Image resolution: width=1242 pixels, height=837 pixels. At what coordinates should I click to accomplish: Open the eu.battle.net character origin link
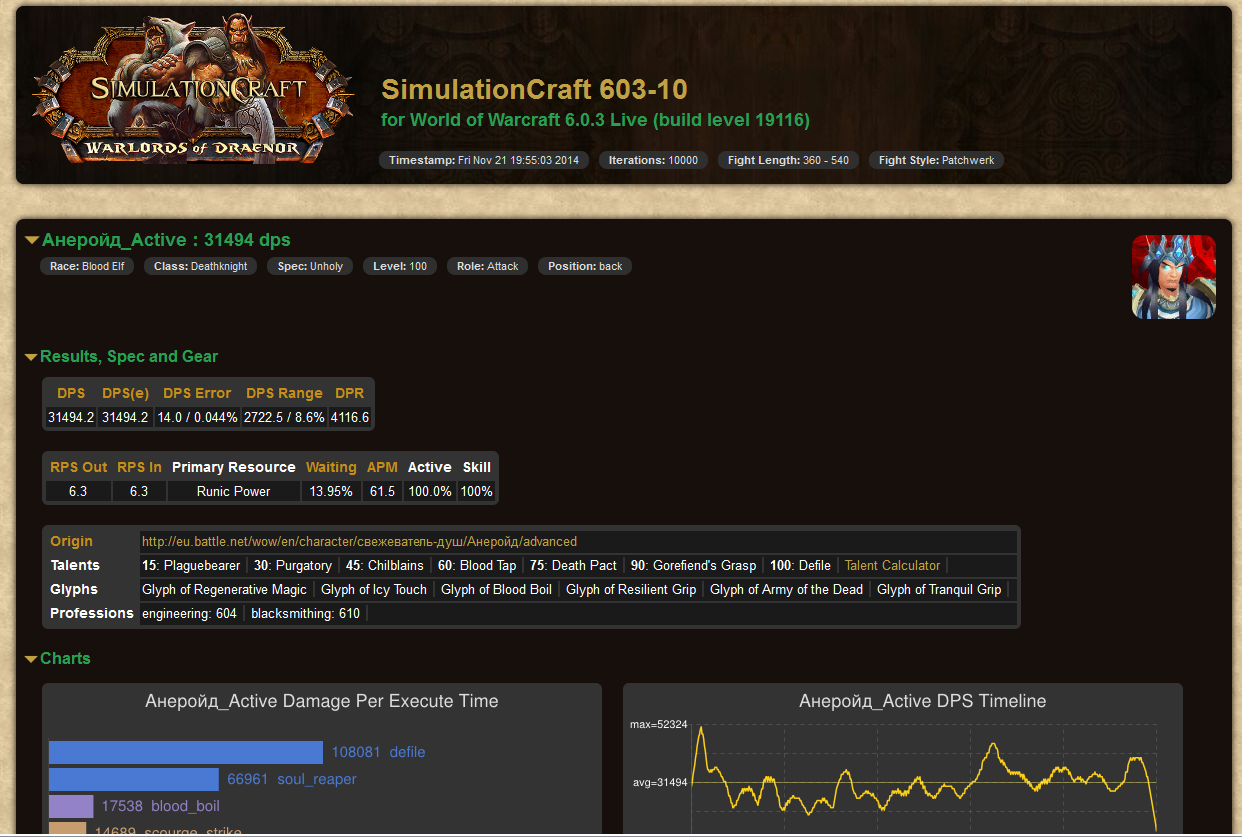click(x=359, y=541)
